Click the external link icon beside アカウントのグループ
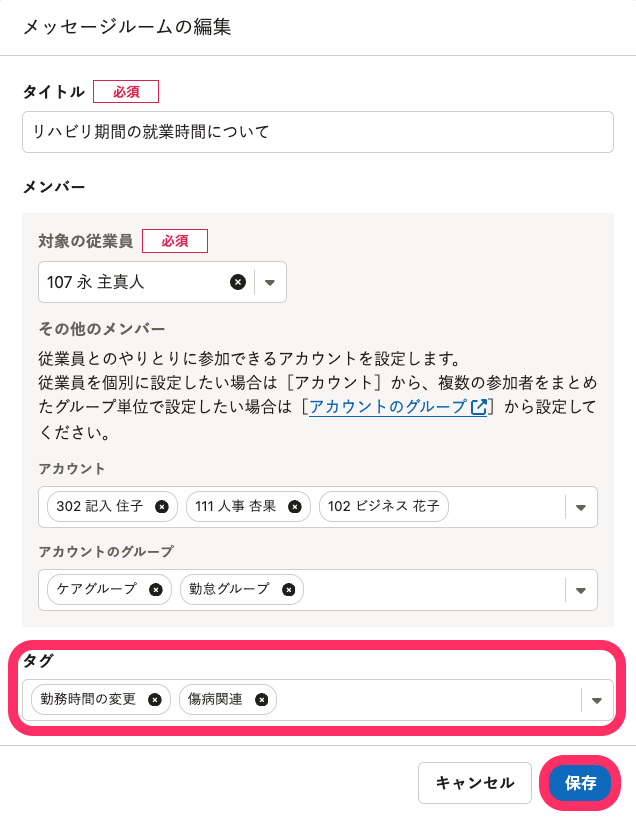The image size is (636, 818). coord(479,407)
